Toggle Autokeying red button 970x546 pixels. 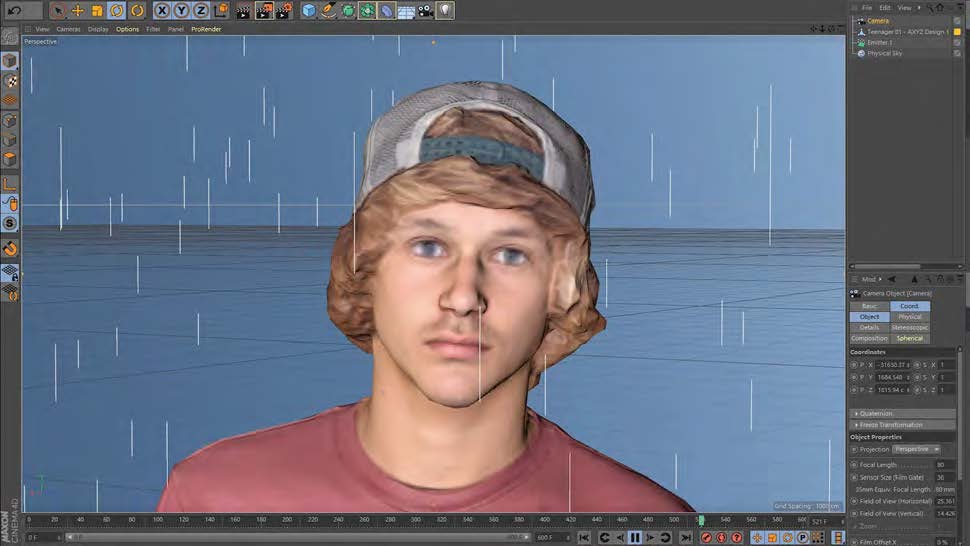[x=721, y=537]
